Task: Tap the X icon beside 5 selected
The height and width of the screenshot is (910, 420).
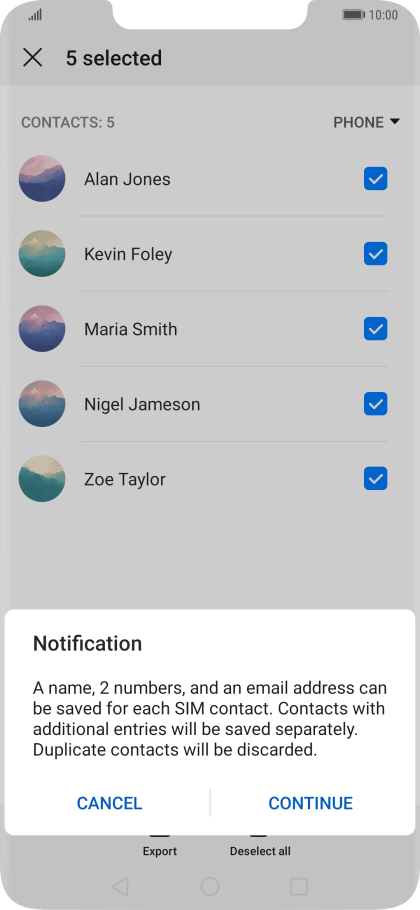Action: point(32,57)
